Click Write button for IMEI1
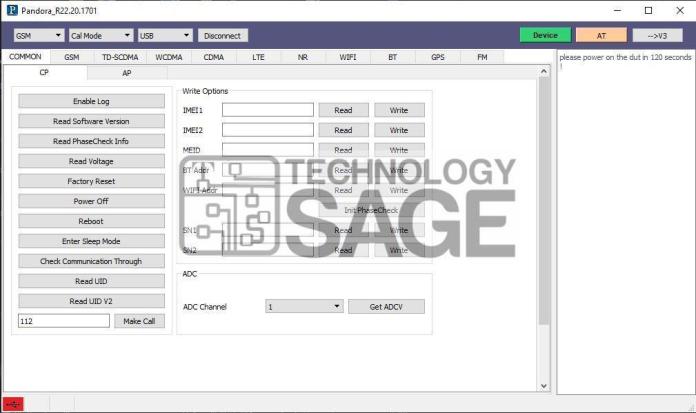 pyautogui.click(x=399, y=110)
